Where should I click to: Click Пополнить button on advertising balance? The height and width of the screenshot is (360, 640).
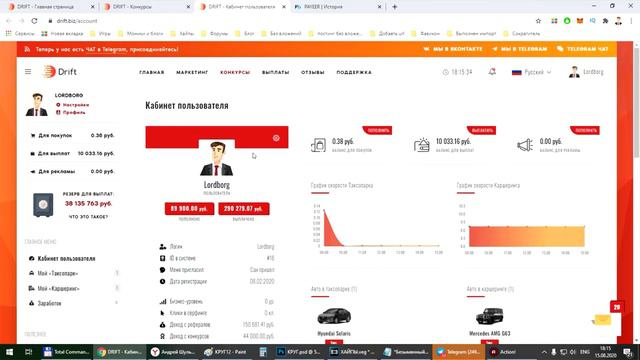point(585,130)
